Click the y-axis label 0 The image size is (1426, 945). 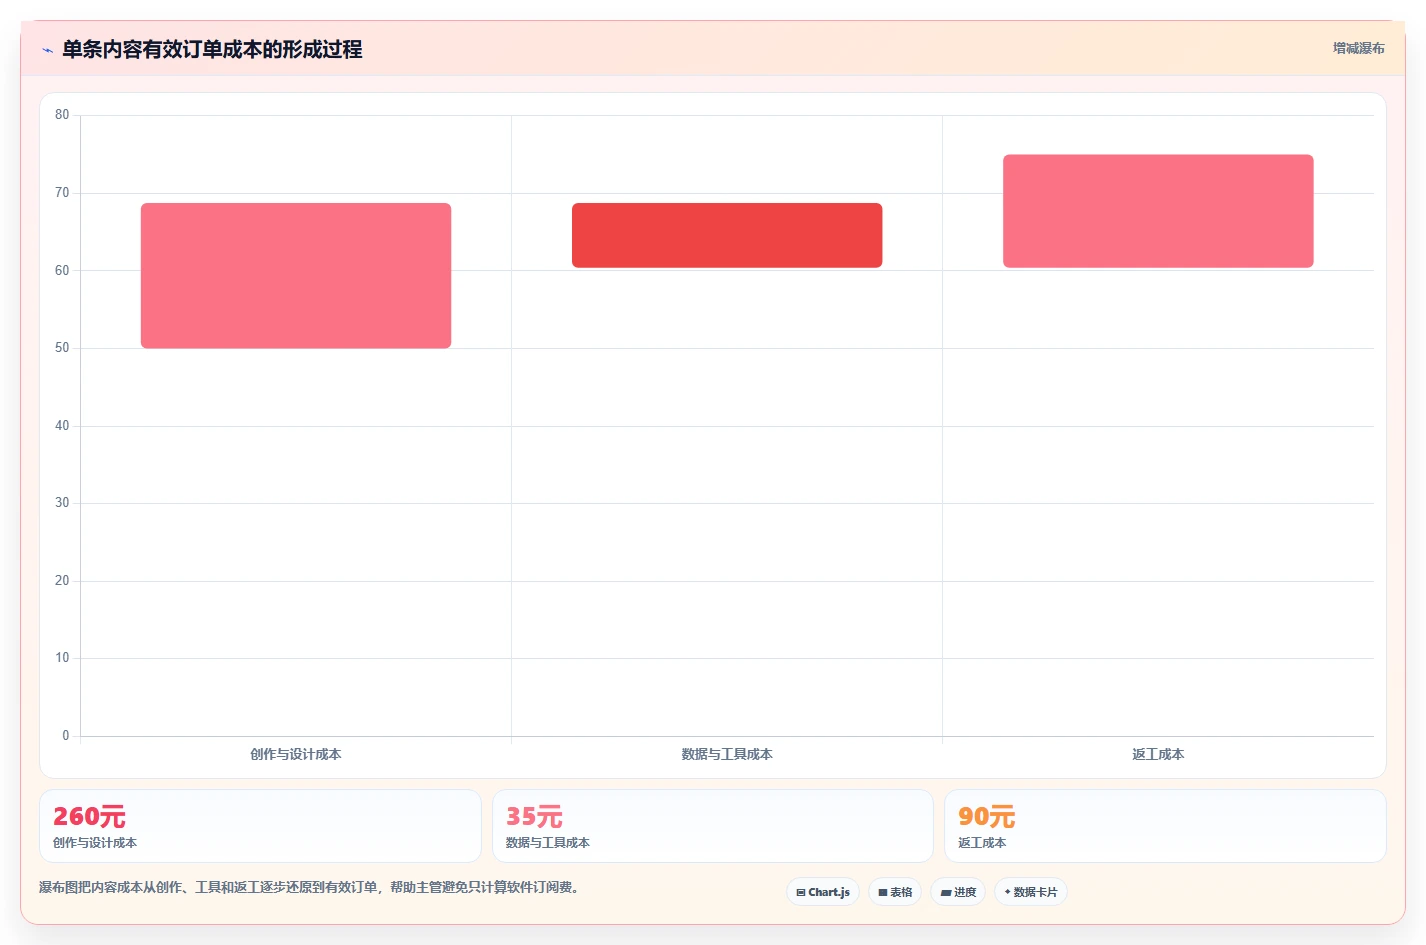tap(66, 736)
